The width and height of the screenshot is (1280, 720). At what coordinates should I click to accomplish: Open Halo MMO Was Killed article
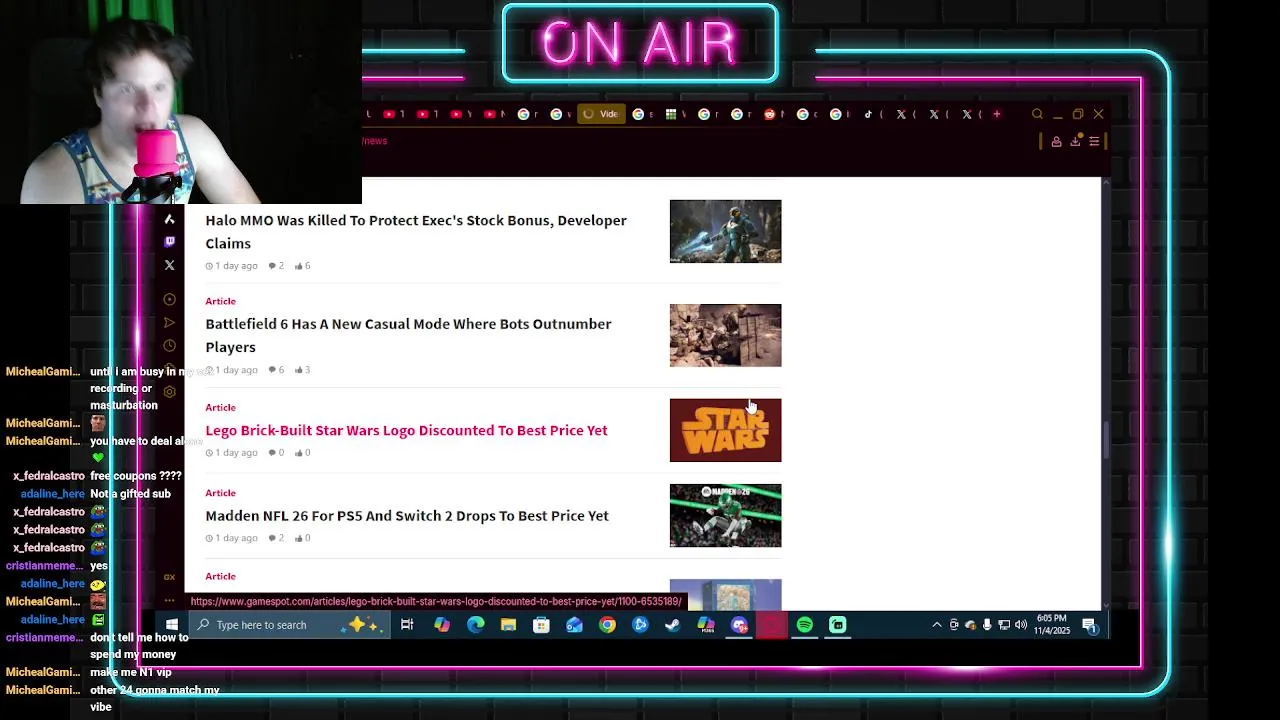pyautogui.click(x=416, y=232)
